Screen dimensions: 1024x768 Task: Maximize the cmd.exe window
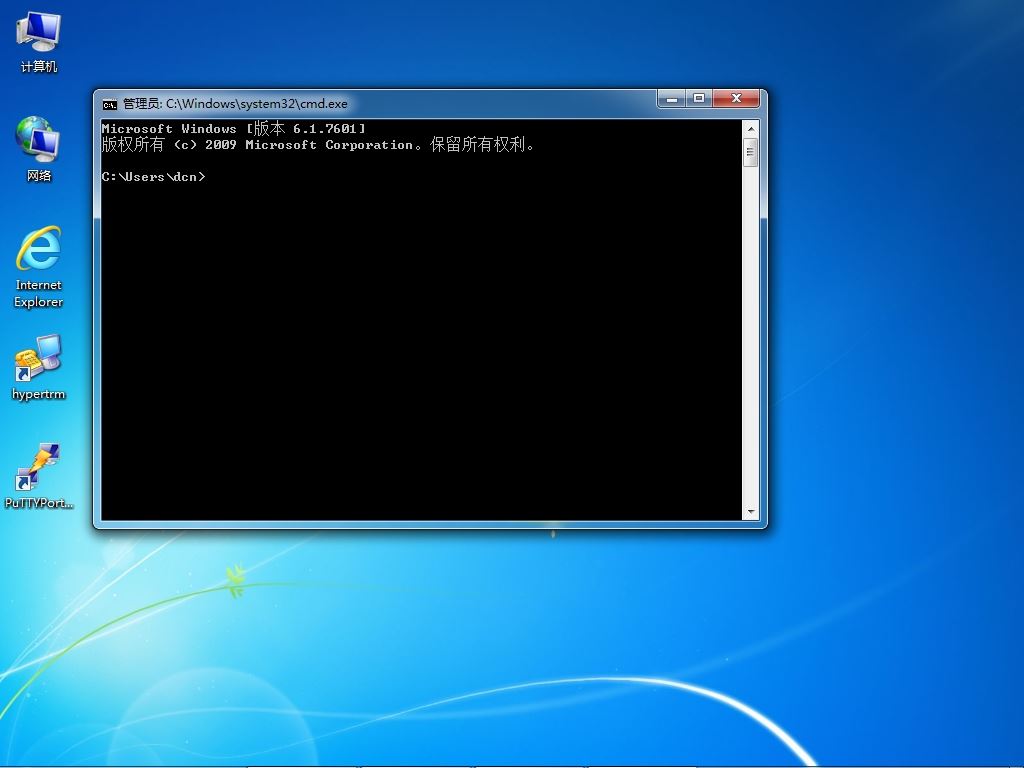[x=699, y=99]
